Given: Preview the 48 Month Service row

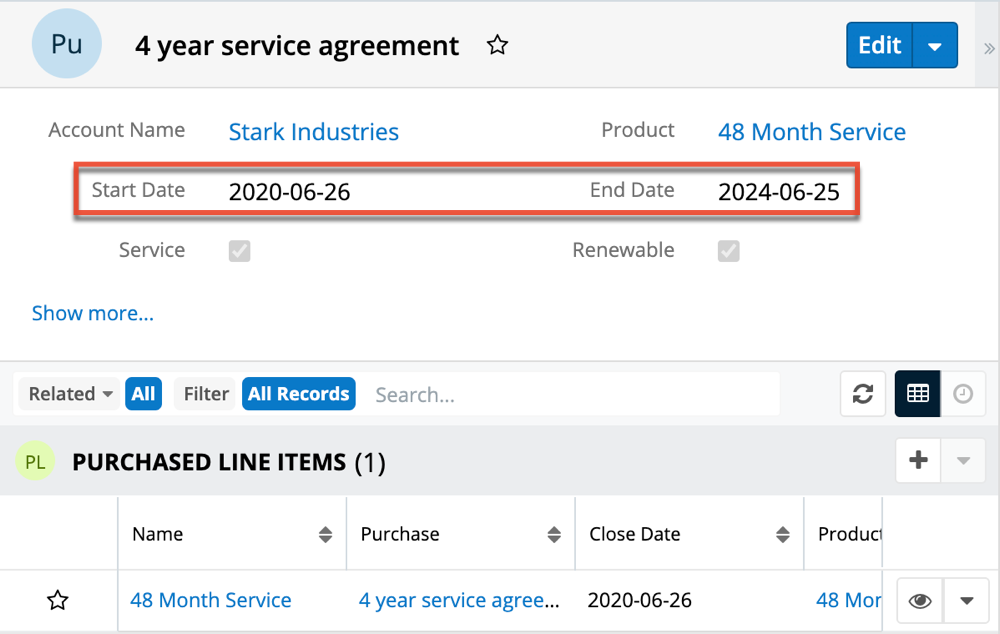Looking at the screenshot, I should point(920,600).
